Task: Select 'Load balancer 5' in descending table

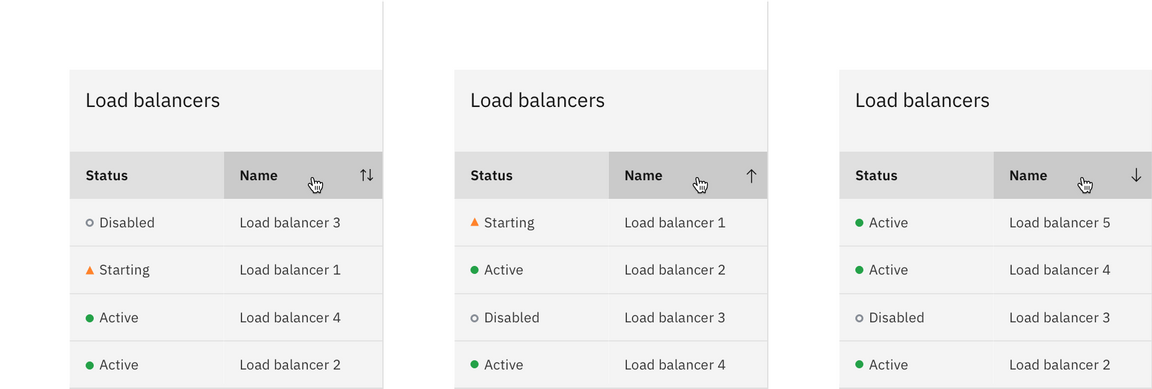Action: pos(1060,222)
